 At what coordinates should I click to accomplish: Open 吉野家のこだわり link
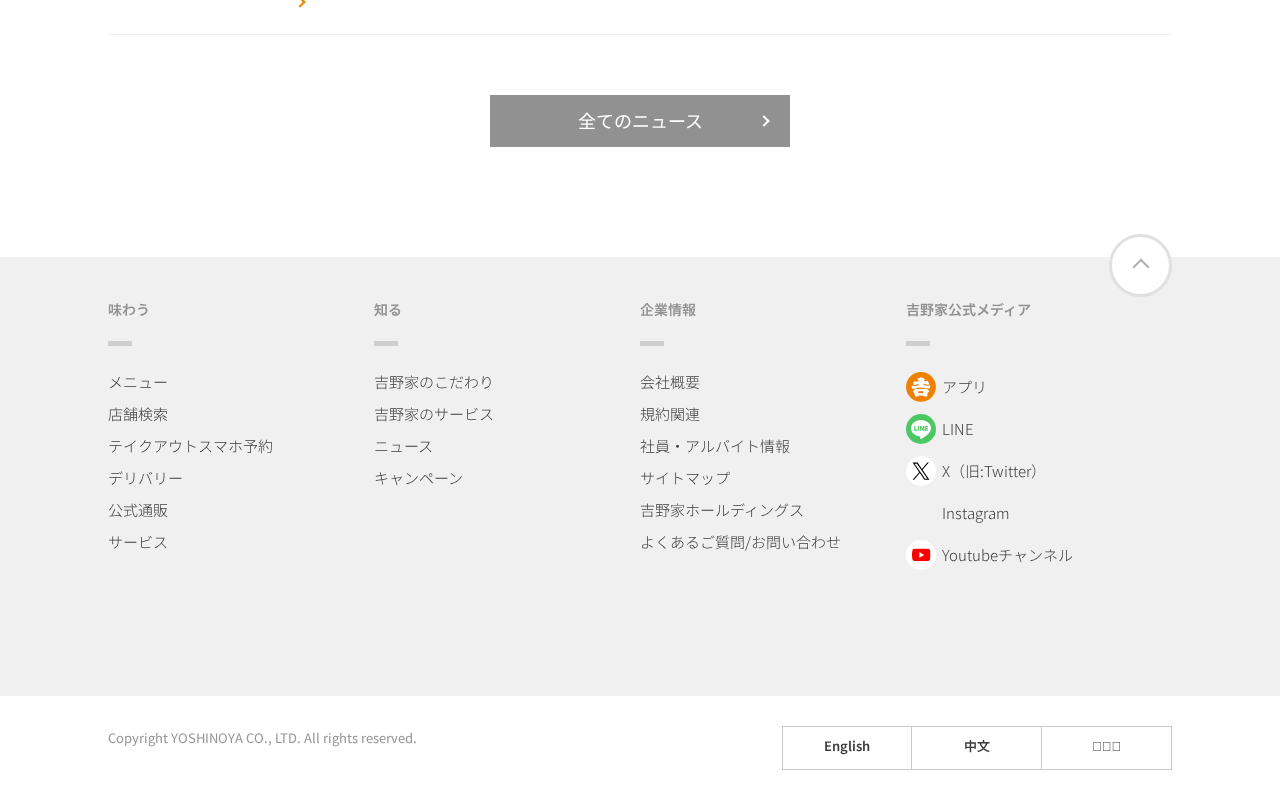pyautogui.click(x=434, y=382)
